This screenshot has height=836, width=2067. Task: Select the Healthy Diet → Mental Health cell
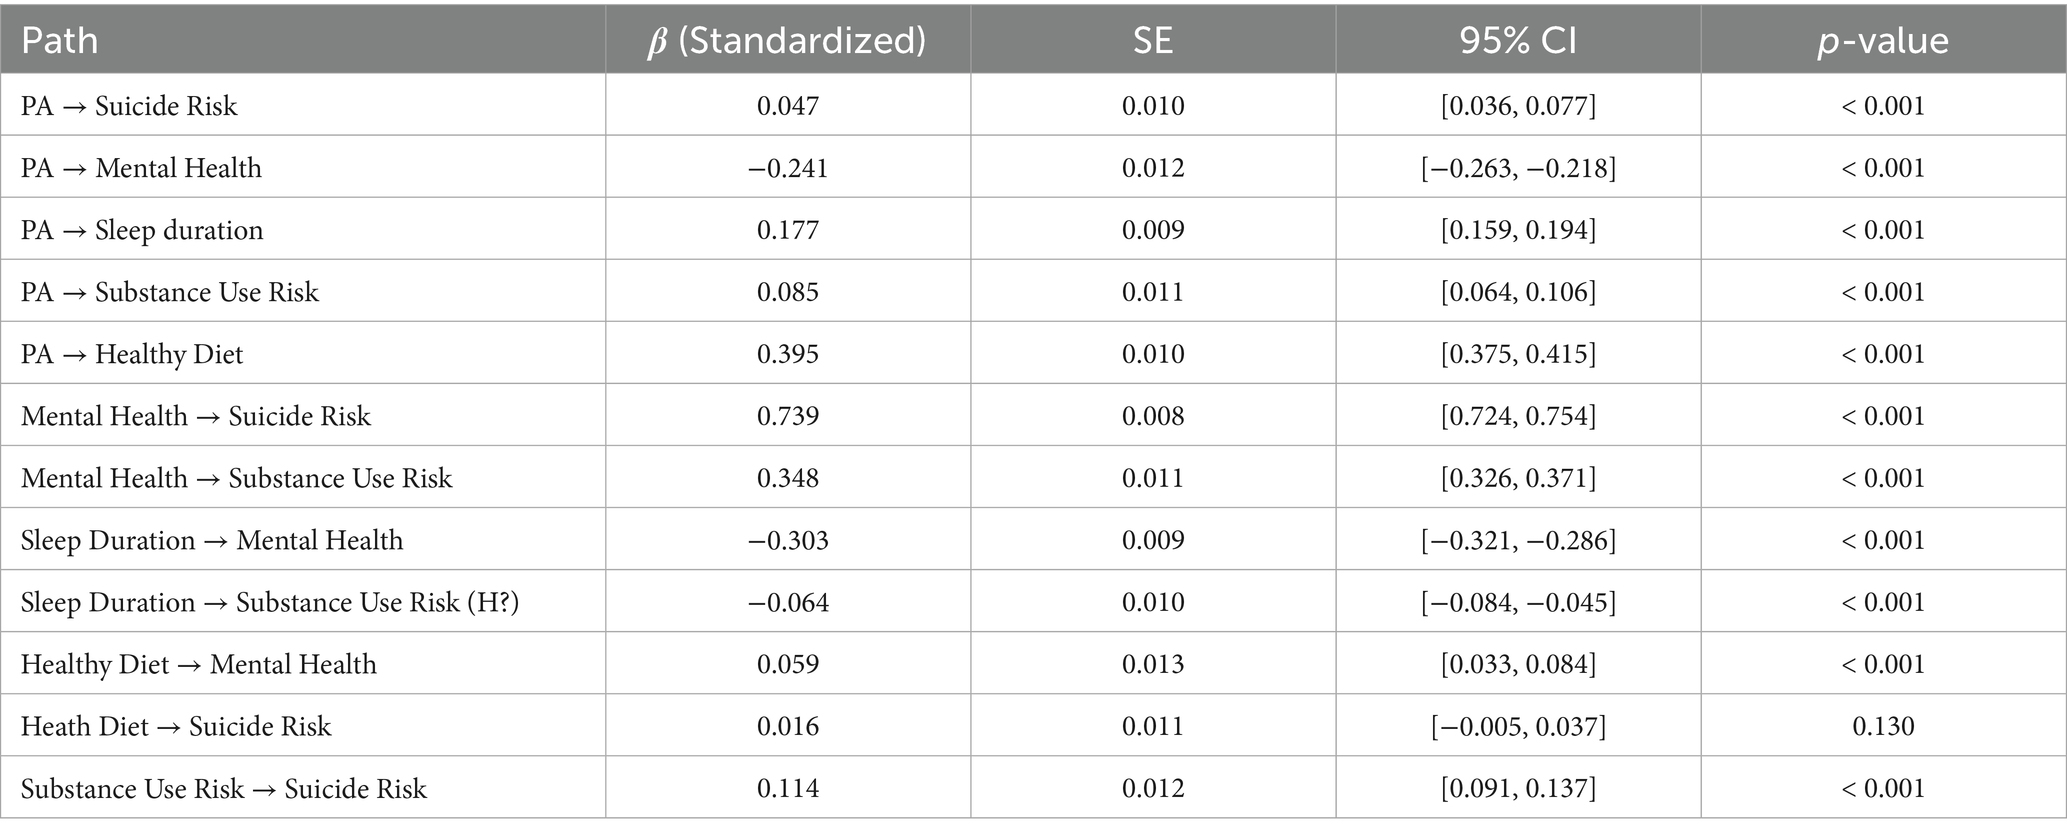click(199, 664)
